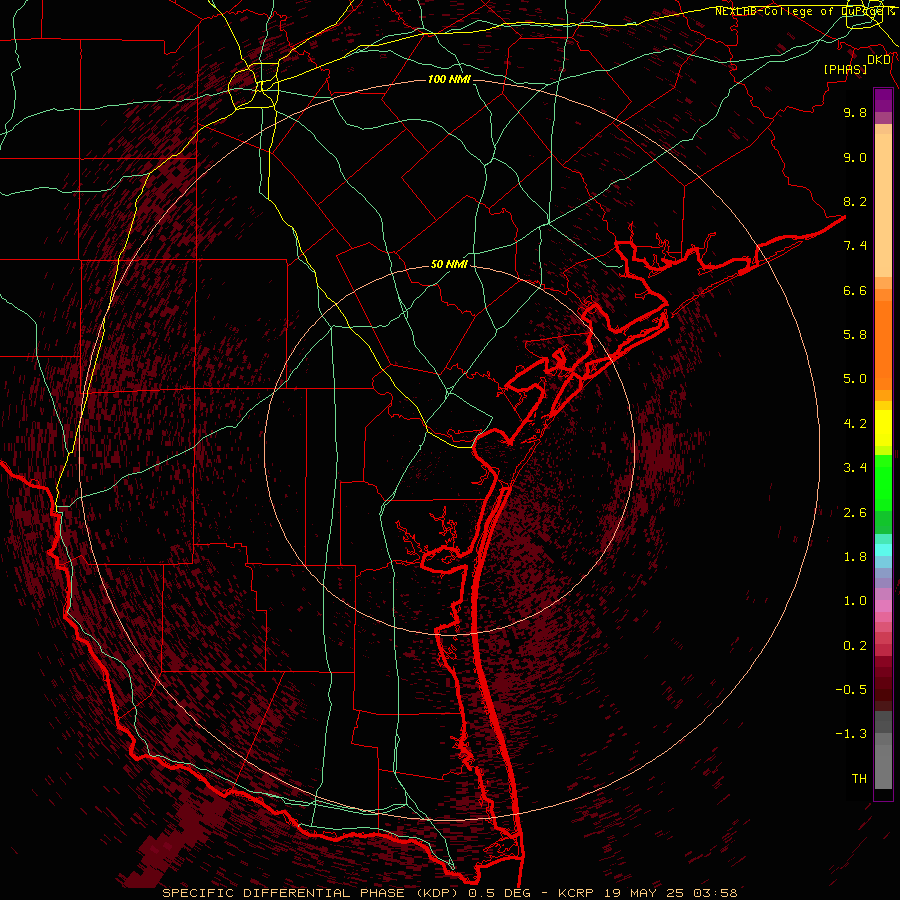Click the [PHAS] units label above scale
The width and height of the screenshot is (900, 900).
point(845,70)
